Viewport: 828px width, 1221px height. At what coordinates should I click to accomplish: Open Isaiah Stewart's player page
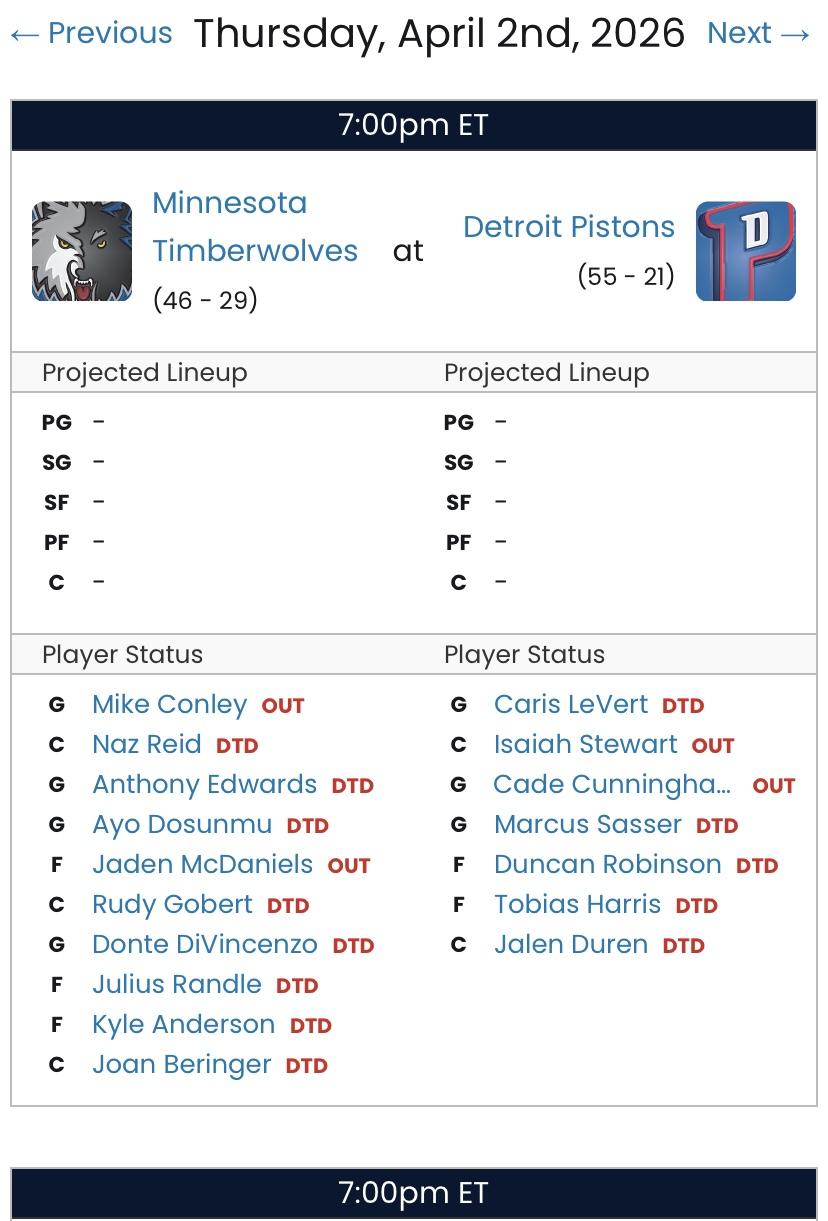[x=585, y=744]
